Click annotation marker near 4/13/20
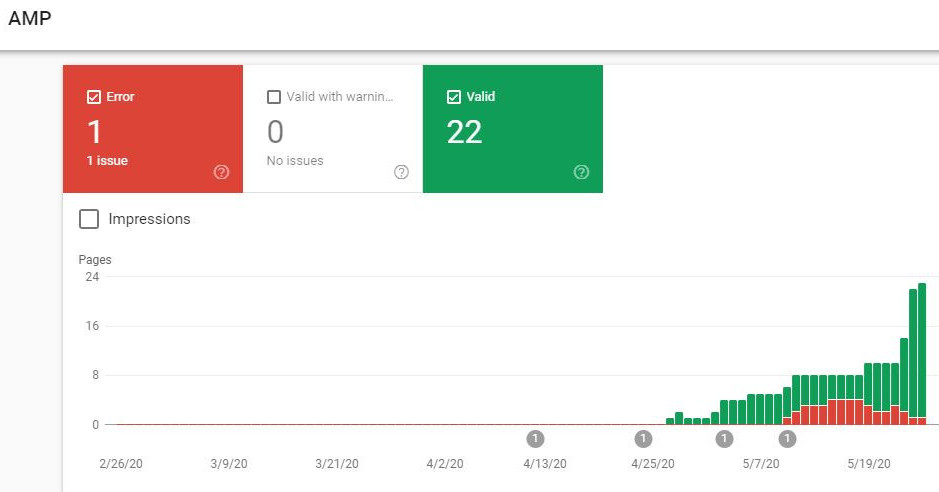 coord(535,439)
